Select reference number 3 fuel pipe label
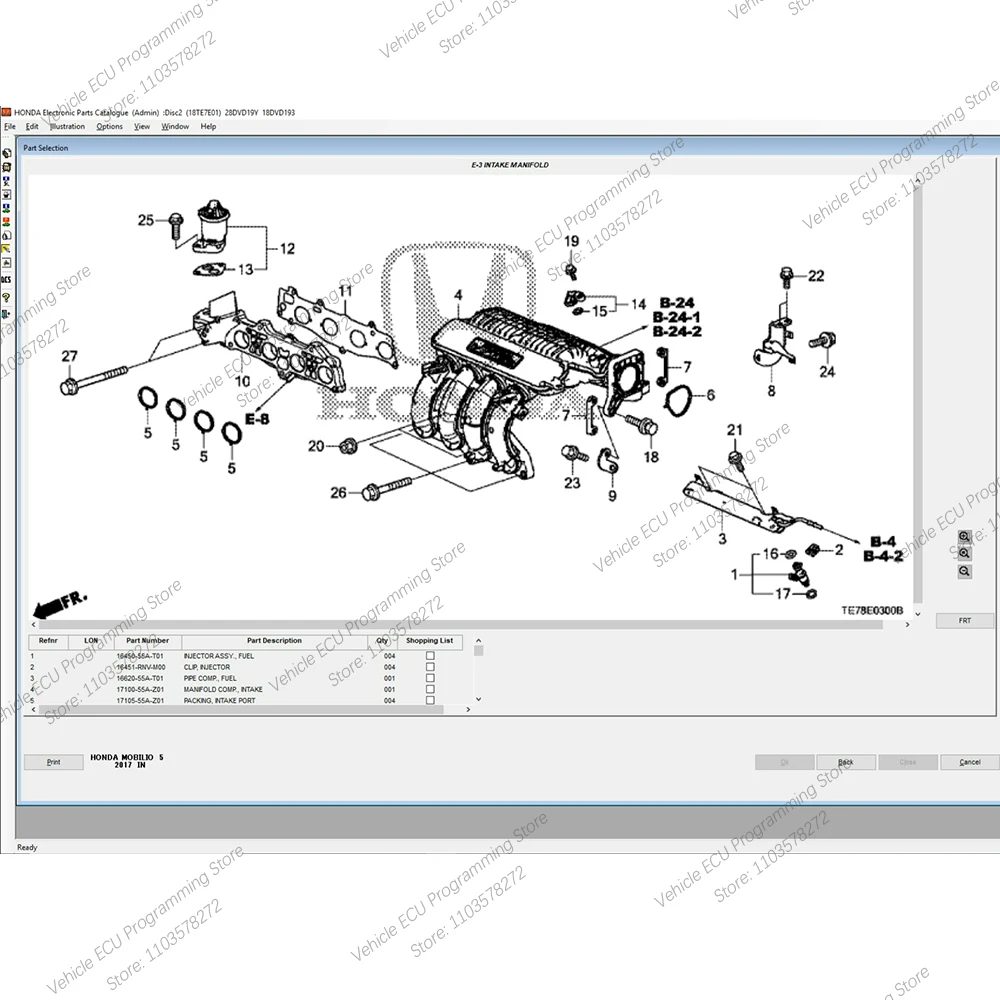Viewport: 1000px width, 1000px height. (x=722, y=539)
